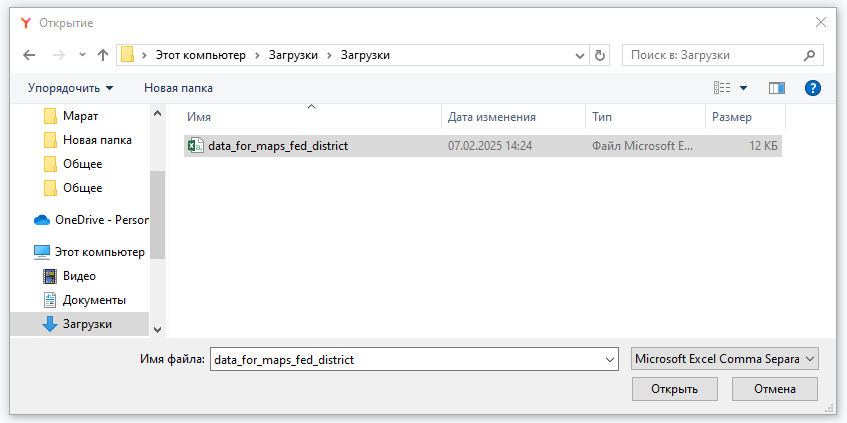Open the file type filter combo box
The image size is (847, 423).
coord(725,358)
